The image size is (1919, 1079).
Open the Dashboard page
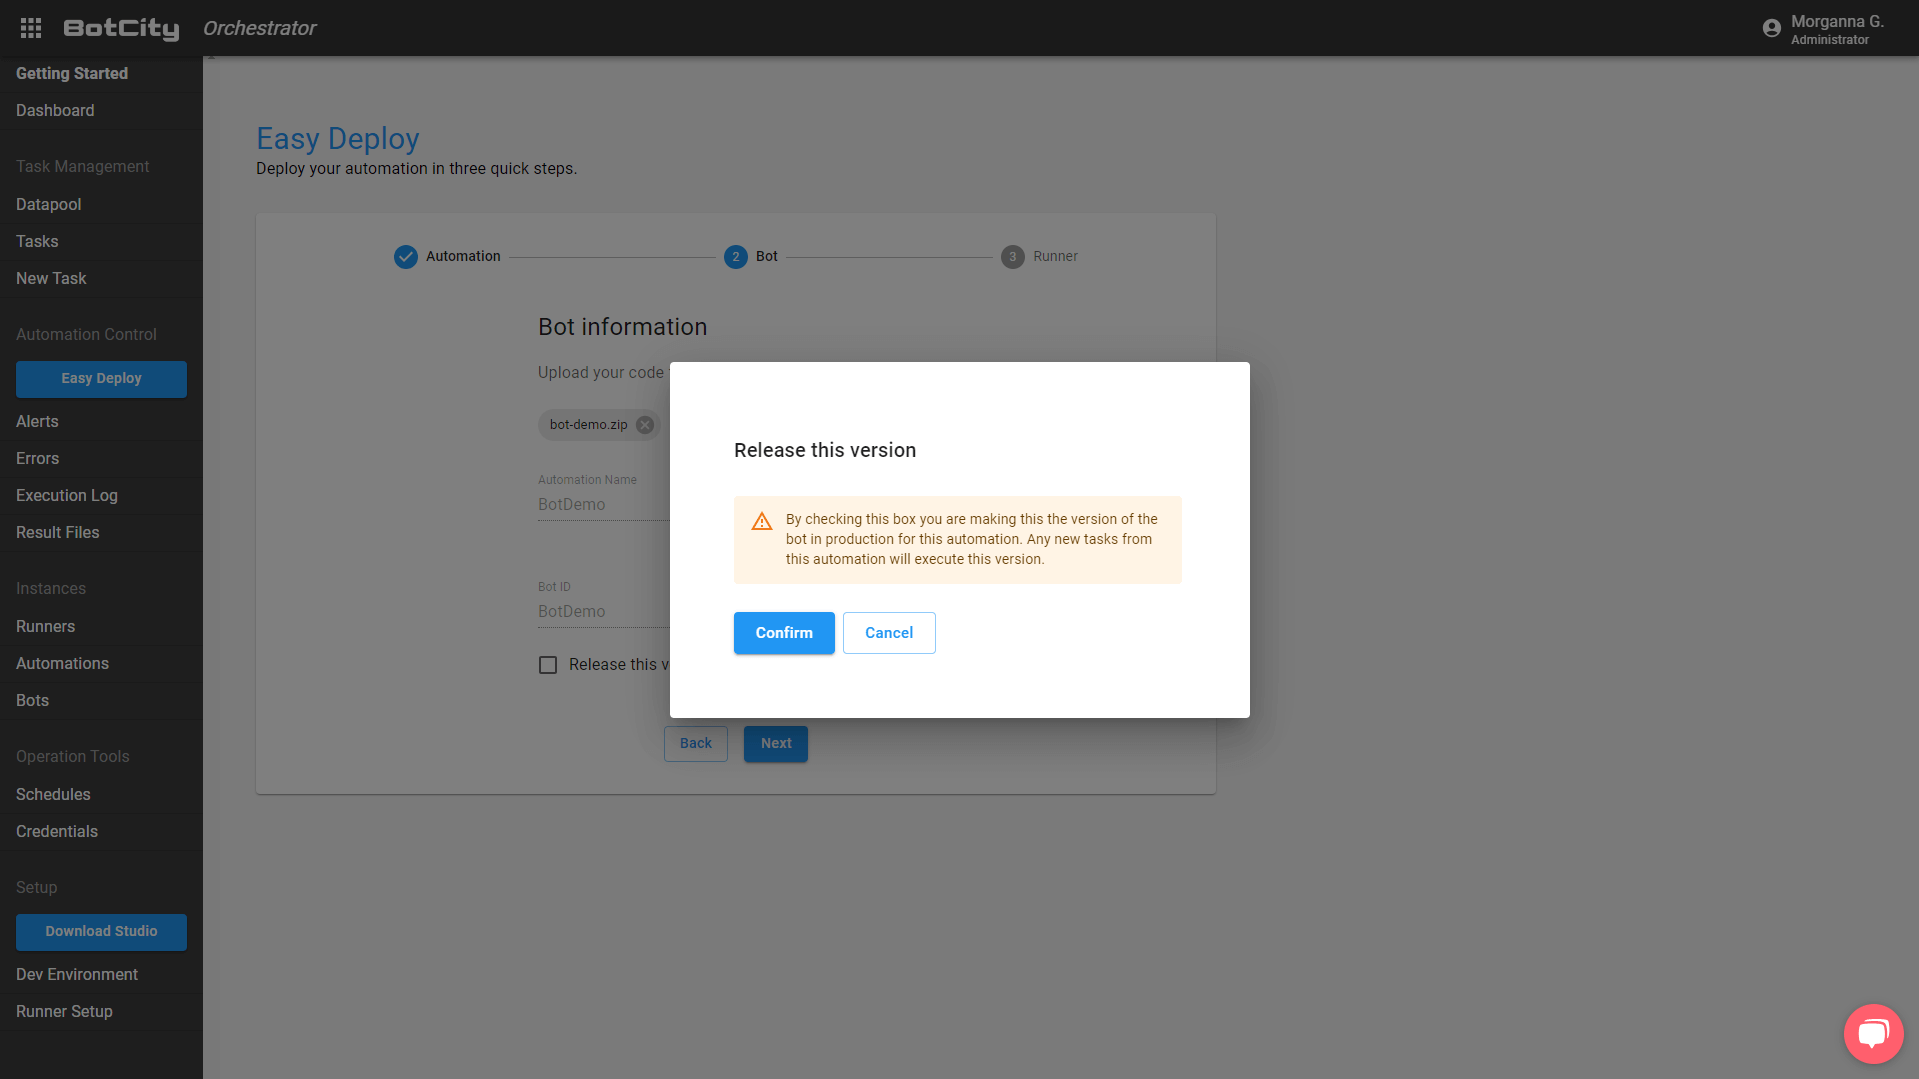(55, 110)
